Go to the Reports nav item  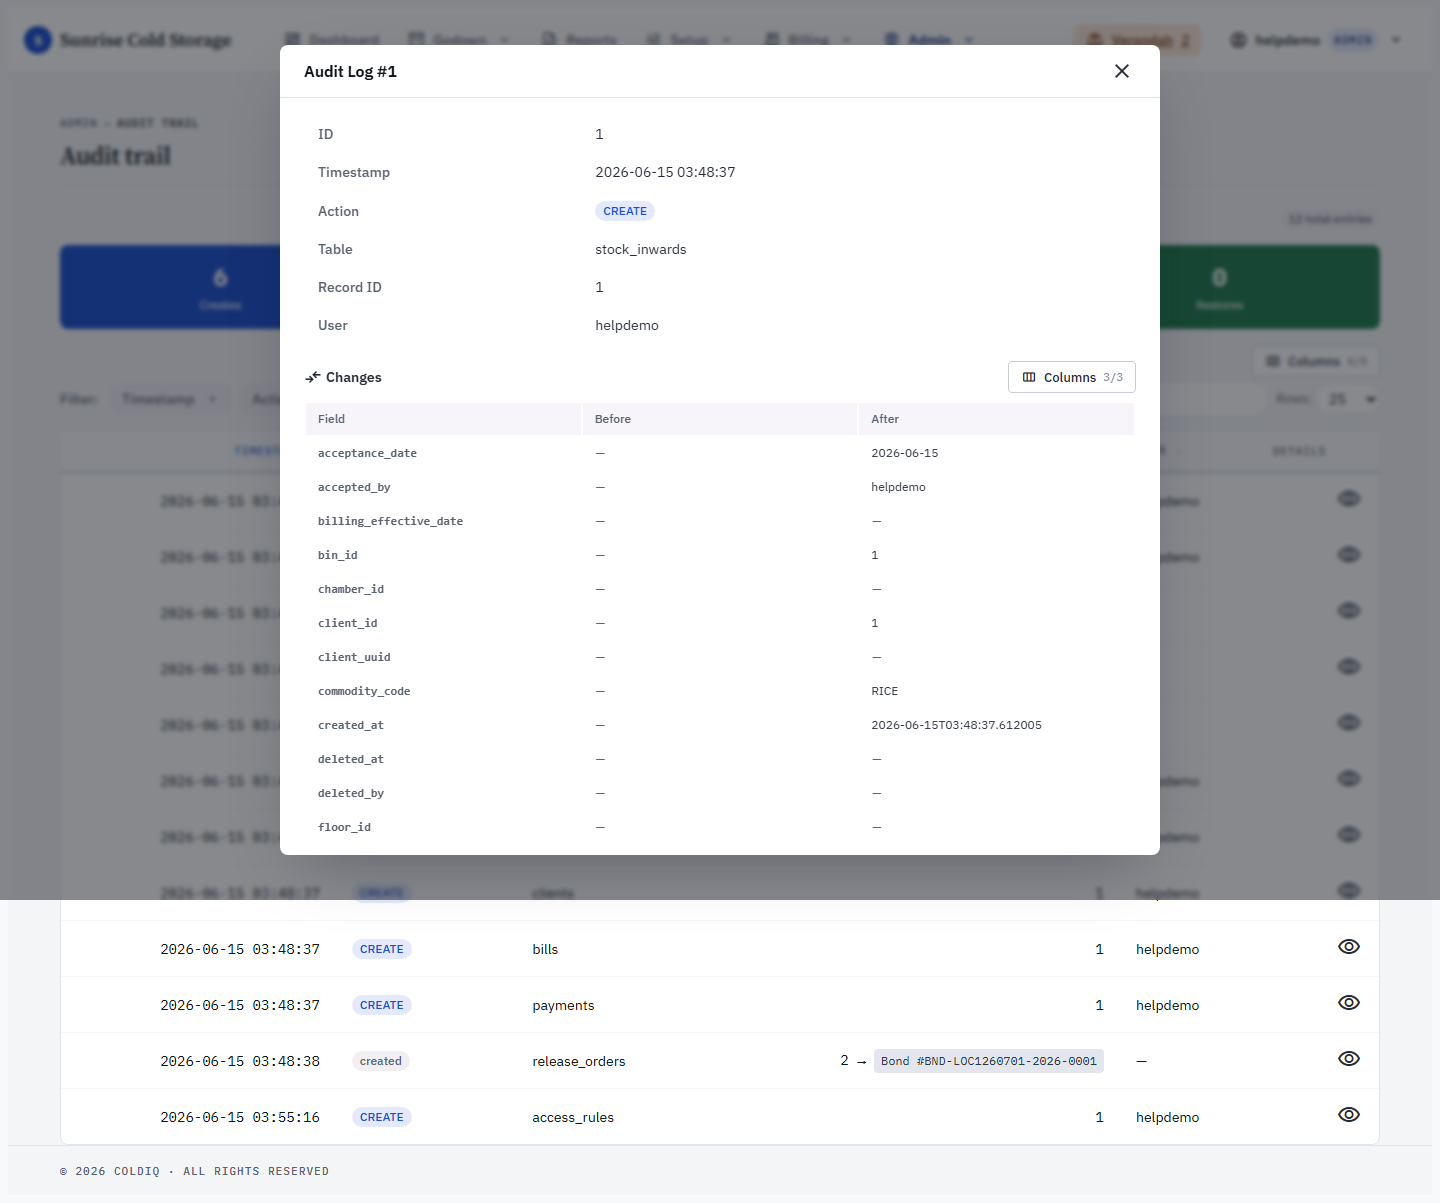(579, 40)
